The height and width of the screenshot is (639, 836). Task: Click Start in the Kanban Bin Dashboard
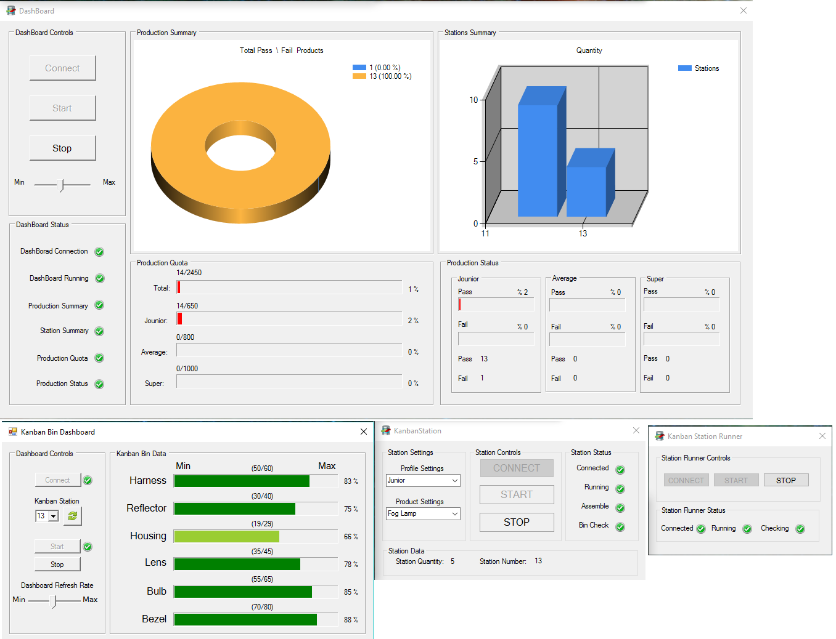[x=58, y=546]
